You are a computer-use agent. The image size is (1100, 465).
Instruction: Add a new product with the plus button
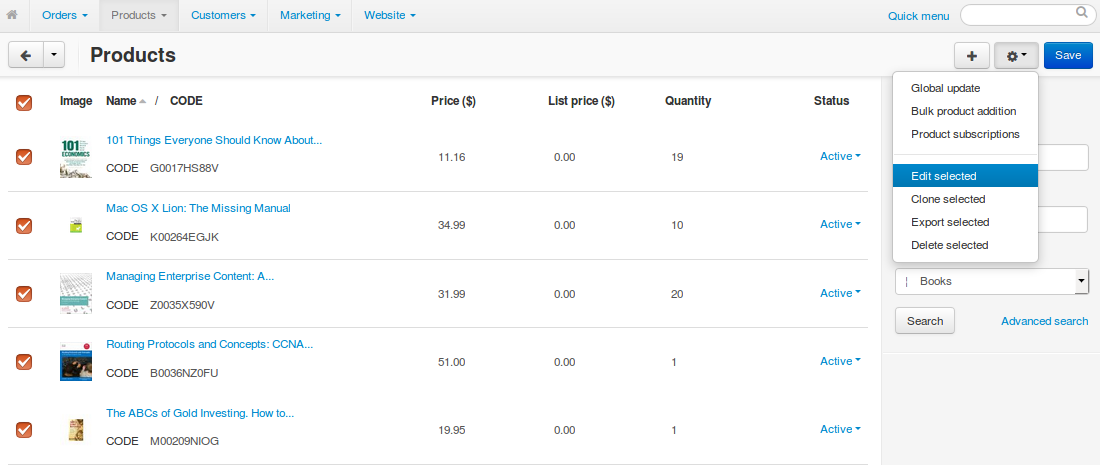(x=972, y=55)
